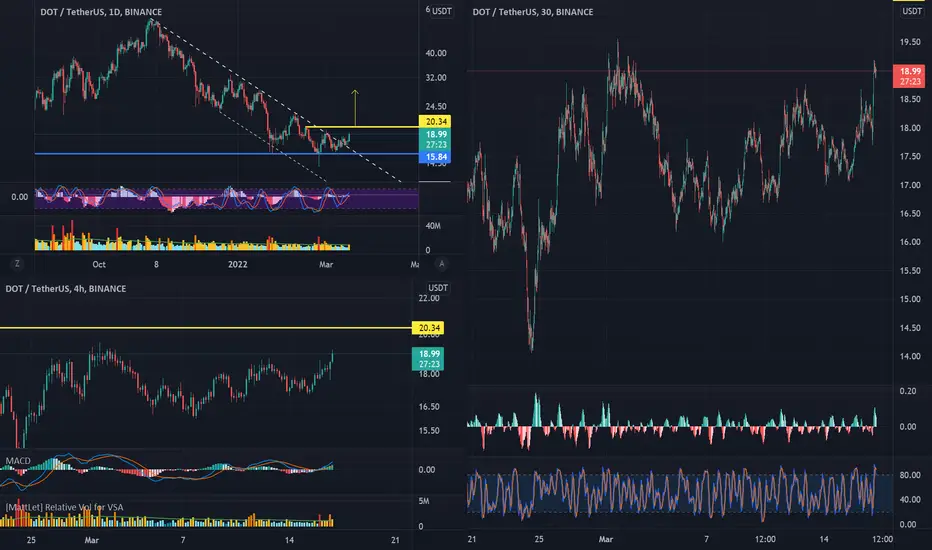This screenshot has width=932, height=550.
Task: Open USDT currency selector on the 30-minute chart
Action: coord(912,11)
